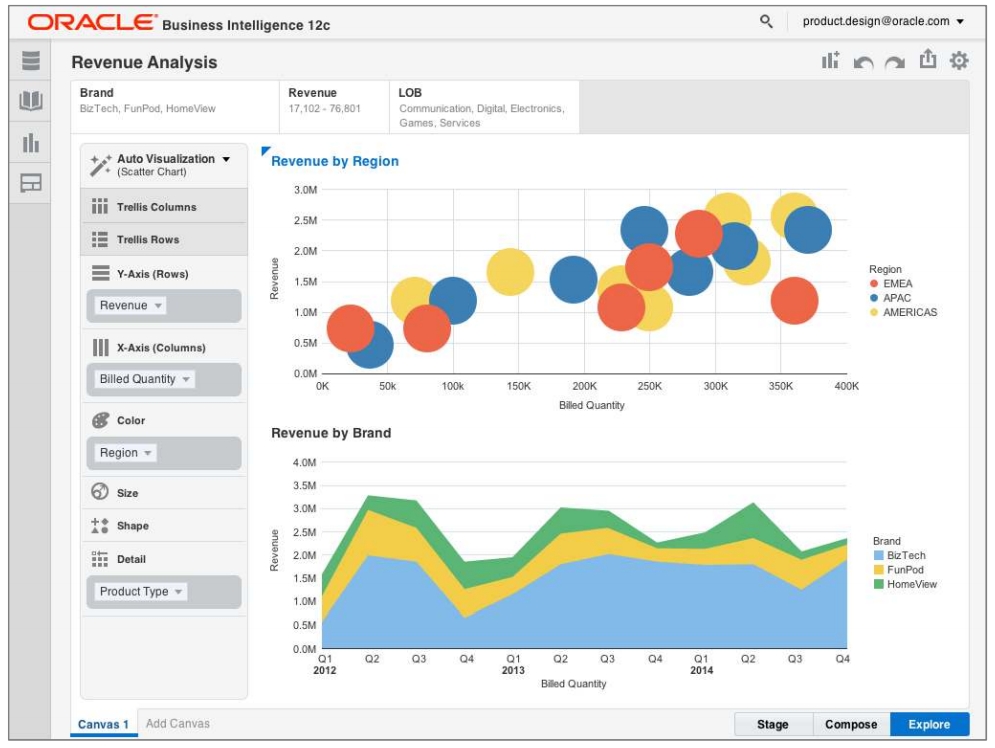Screen dimensions: 995x748
Task: Click the BizTech legend swatch
Action: pos(879,555)
